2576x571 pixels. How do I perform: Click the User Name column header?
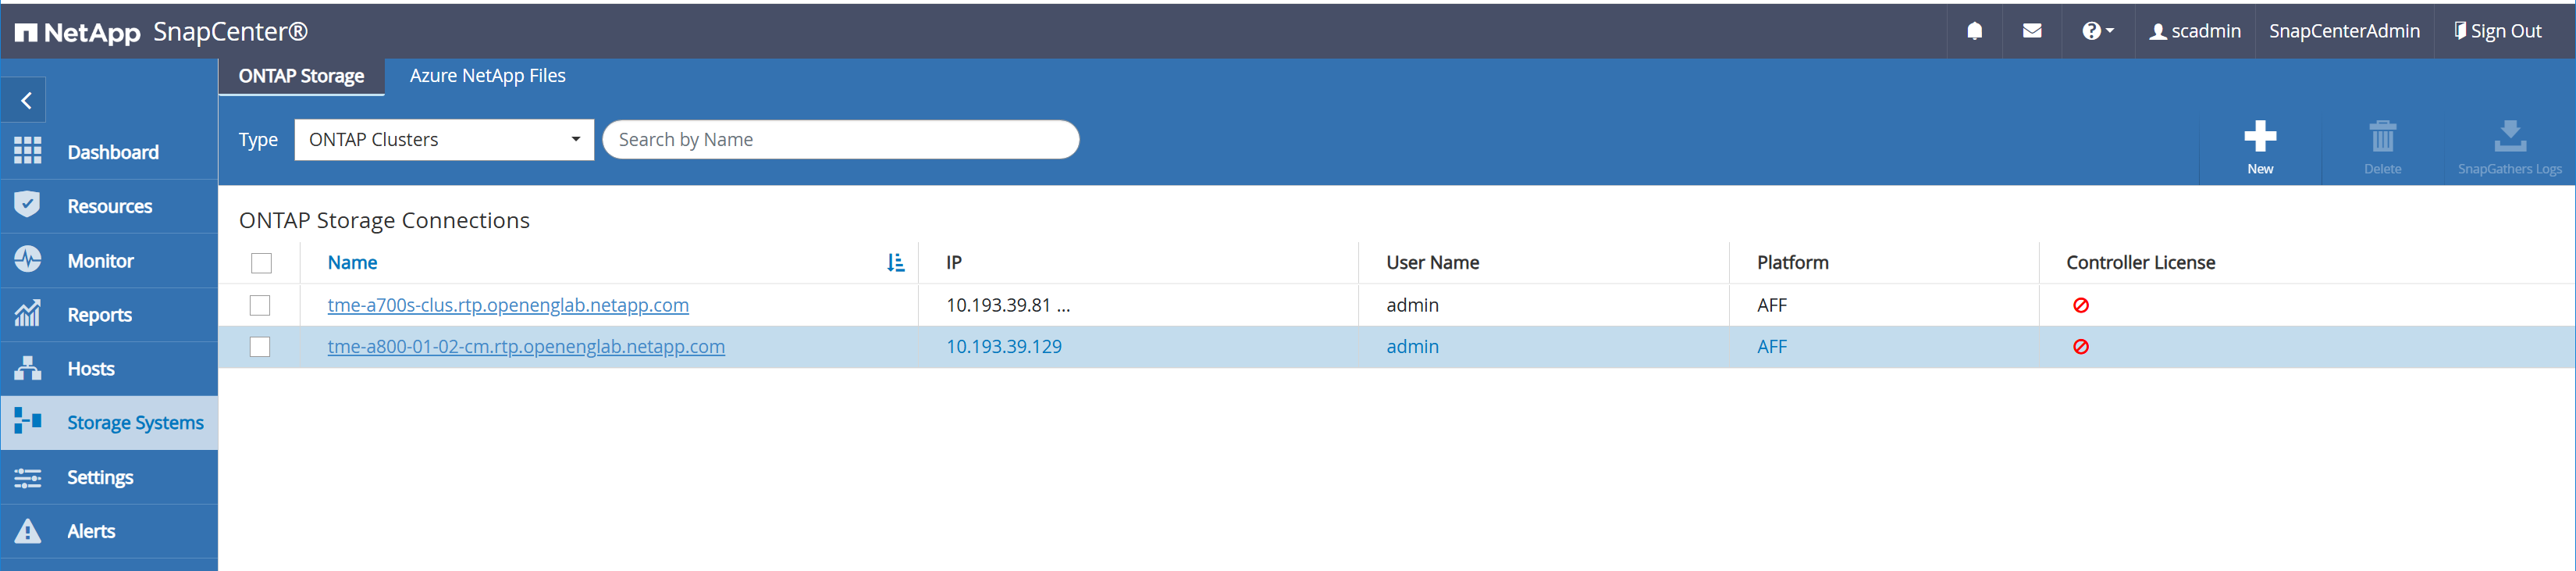(x=1432, y=262)
